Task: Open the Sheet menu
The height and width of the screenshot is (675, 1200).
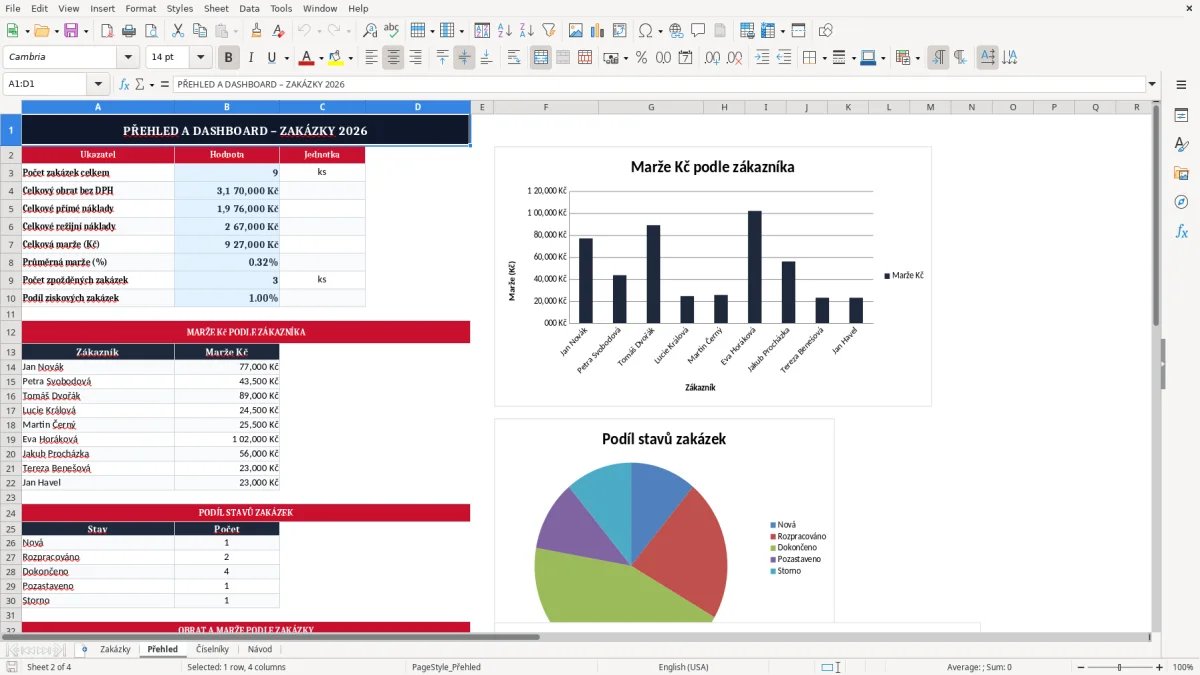Action: pos(216,8)
